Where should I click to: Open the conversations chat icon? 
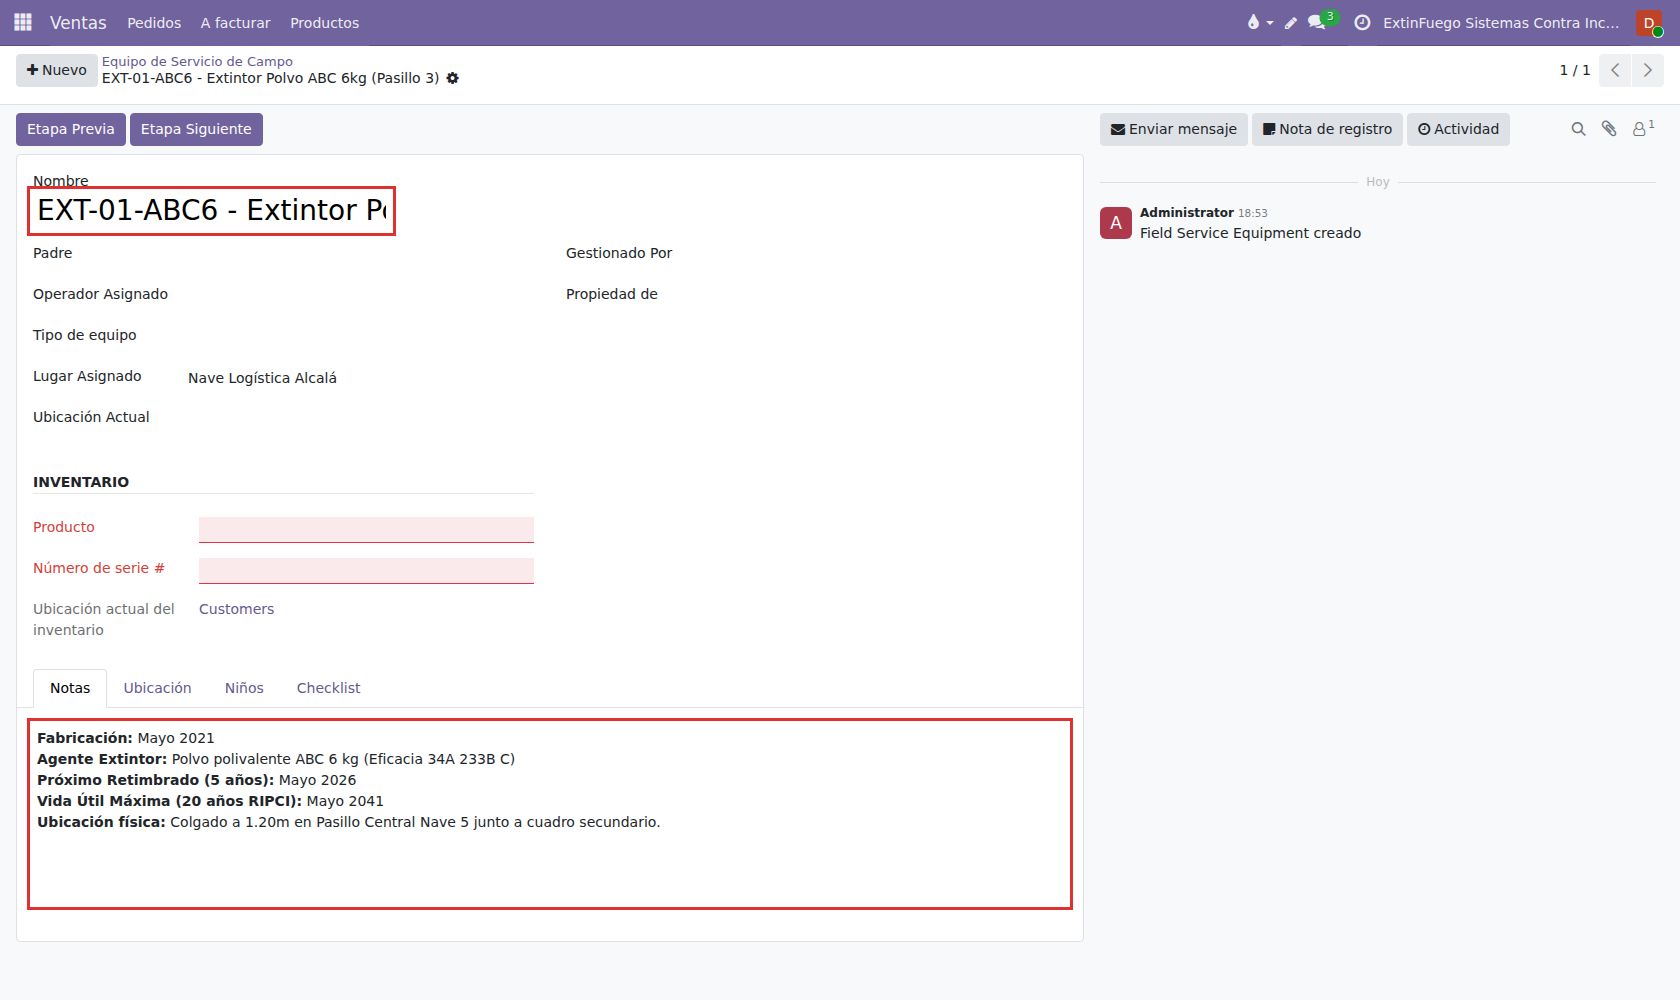pyautogui.click(x=1317, y=22)
